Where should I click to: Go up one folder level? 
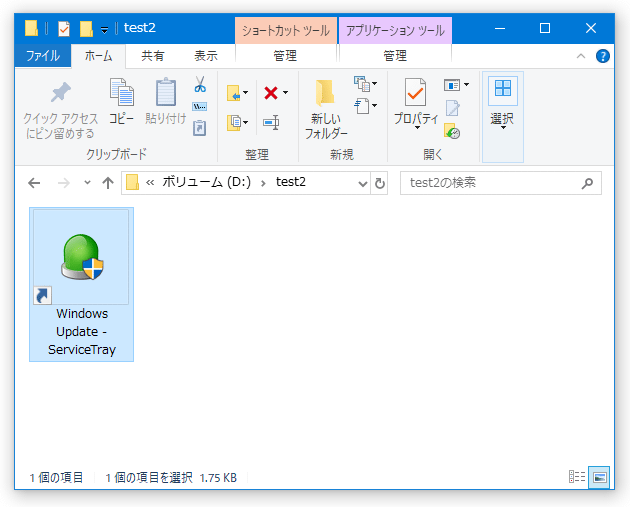[108, 184]
